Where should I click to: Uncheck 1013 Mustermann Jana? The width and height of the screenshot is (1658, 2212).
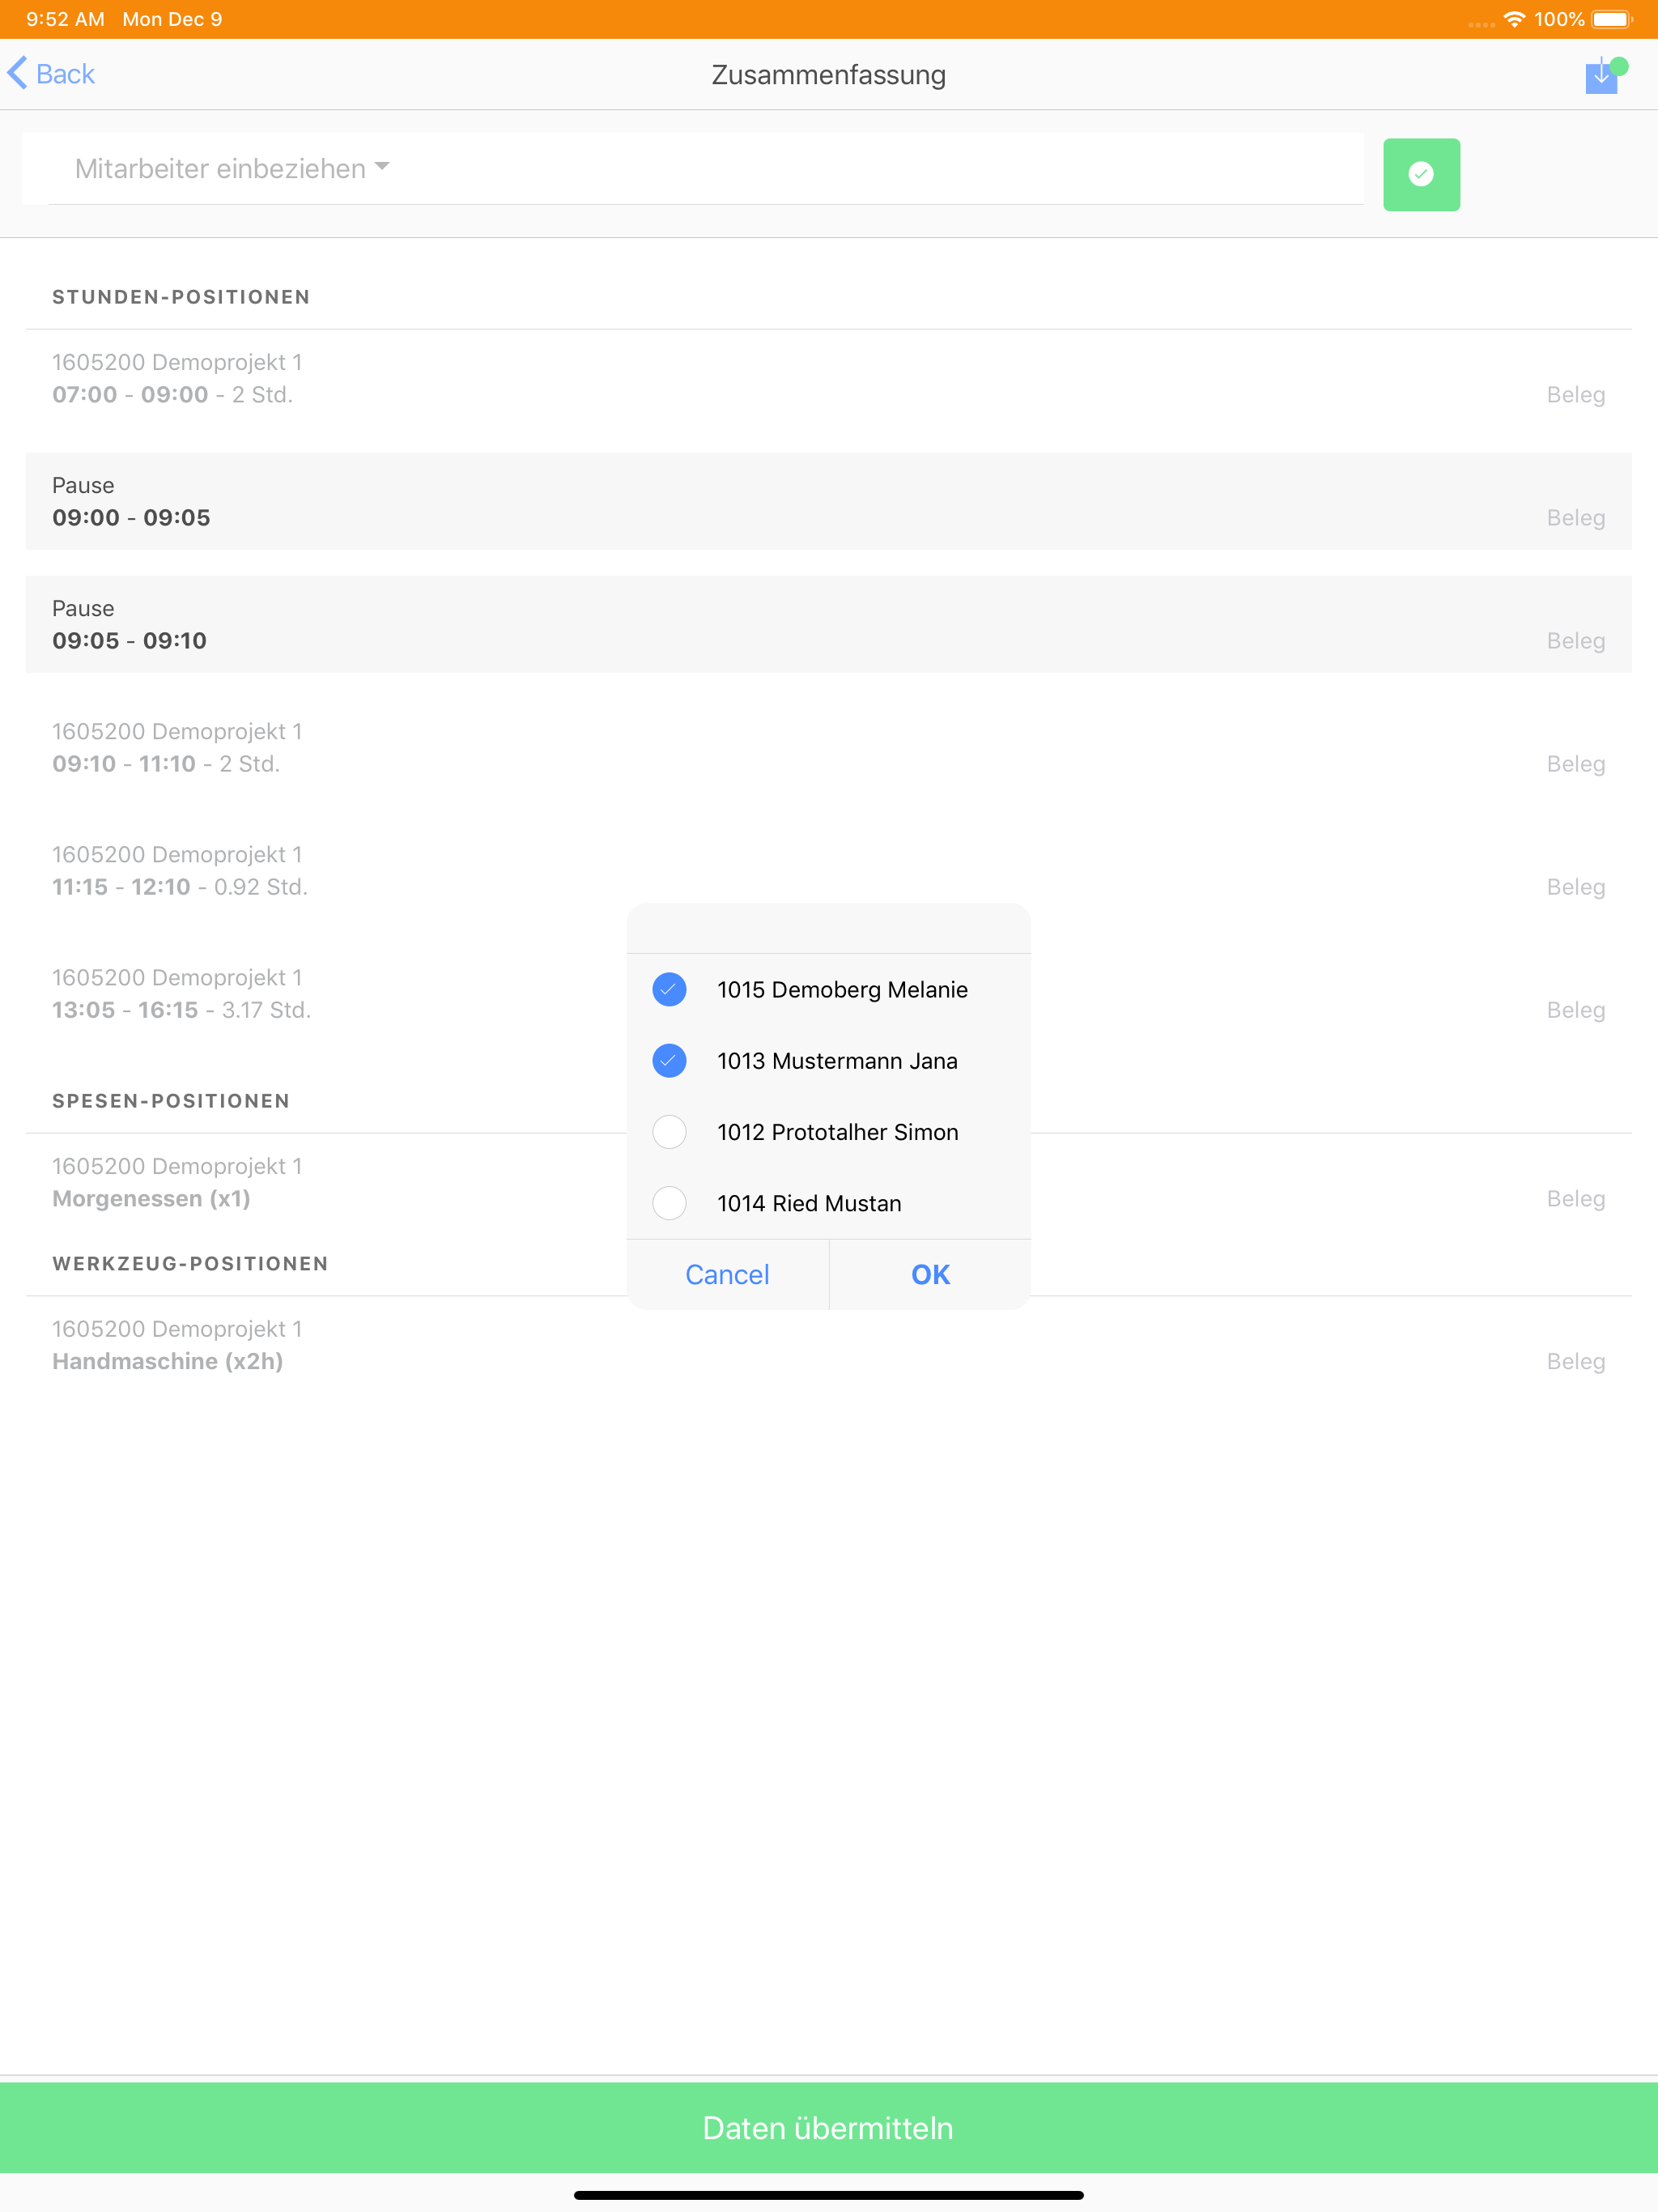pos(669,1060)
